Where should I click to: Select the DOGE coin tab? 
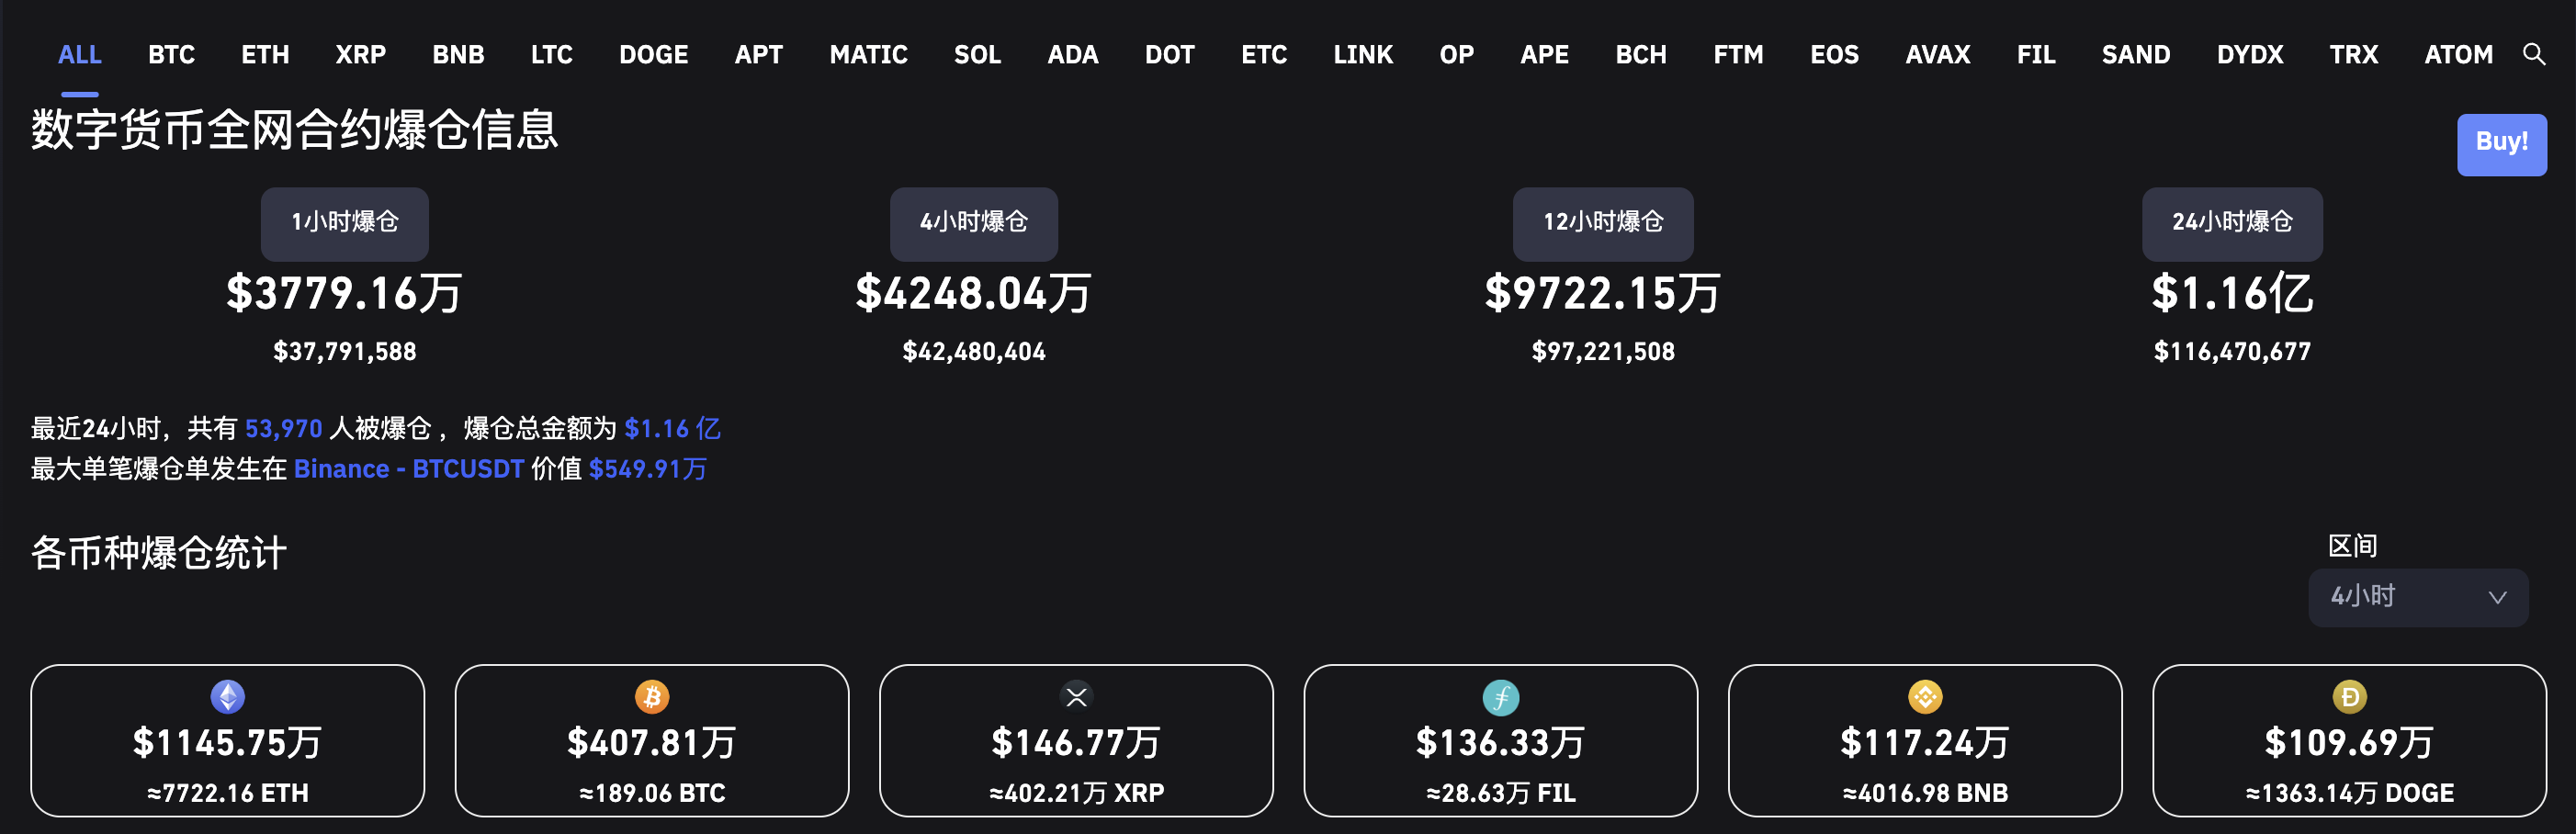pyautogui.click(x=653, y=54)
